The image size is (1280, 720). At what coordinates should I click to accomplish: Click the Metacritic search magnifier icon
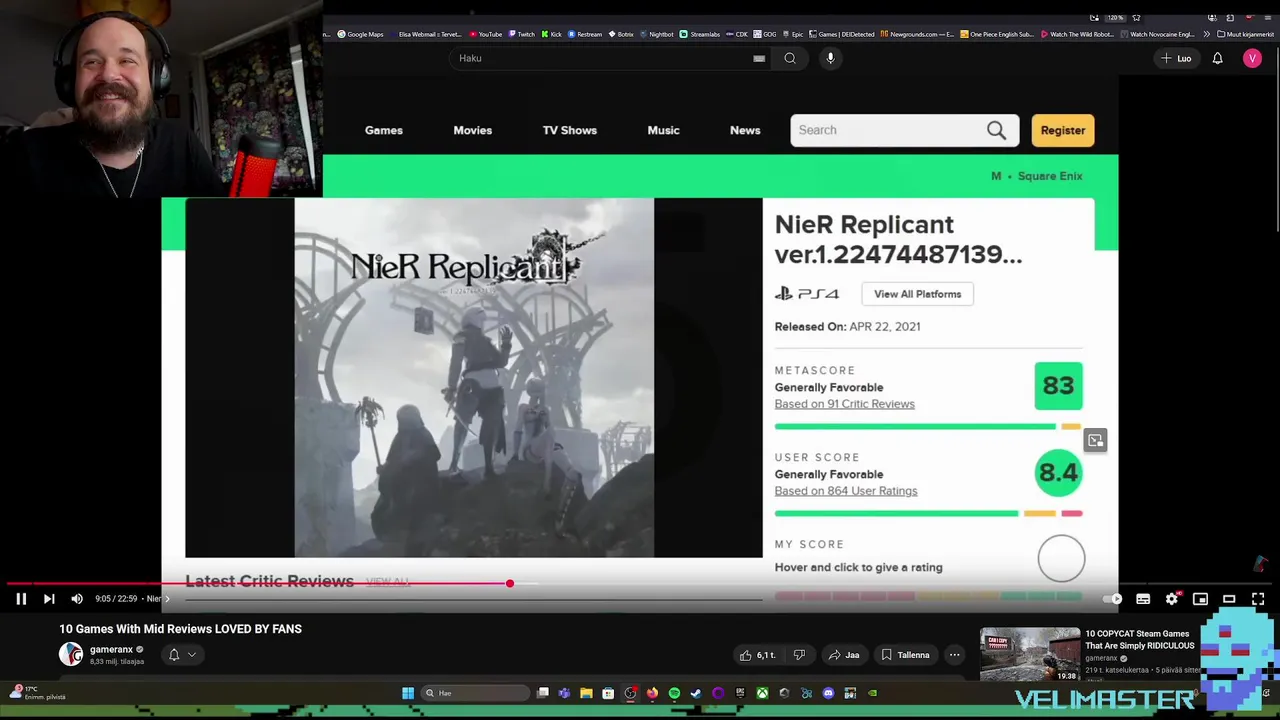coord(997,130)
